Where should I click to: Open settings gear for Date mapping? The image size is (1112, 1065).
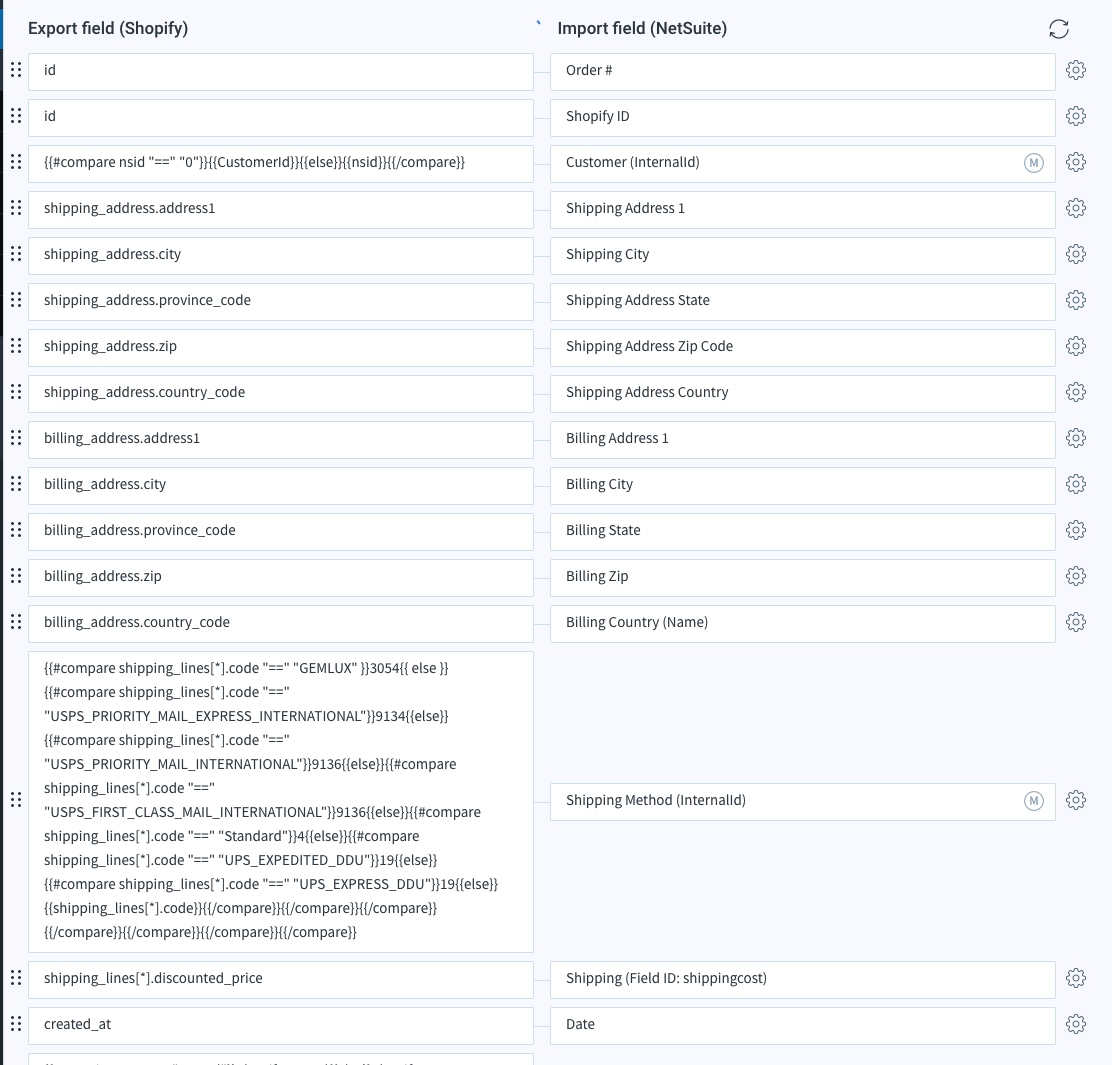point(1076,1024)
